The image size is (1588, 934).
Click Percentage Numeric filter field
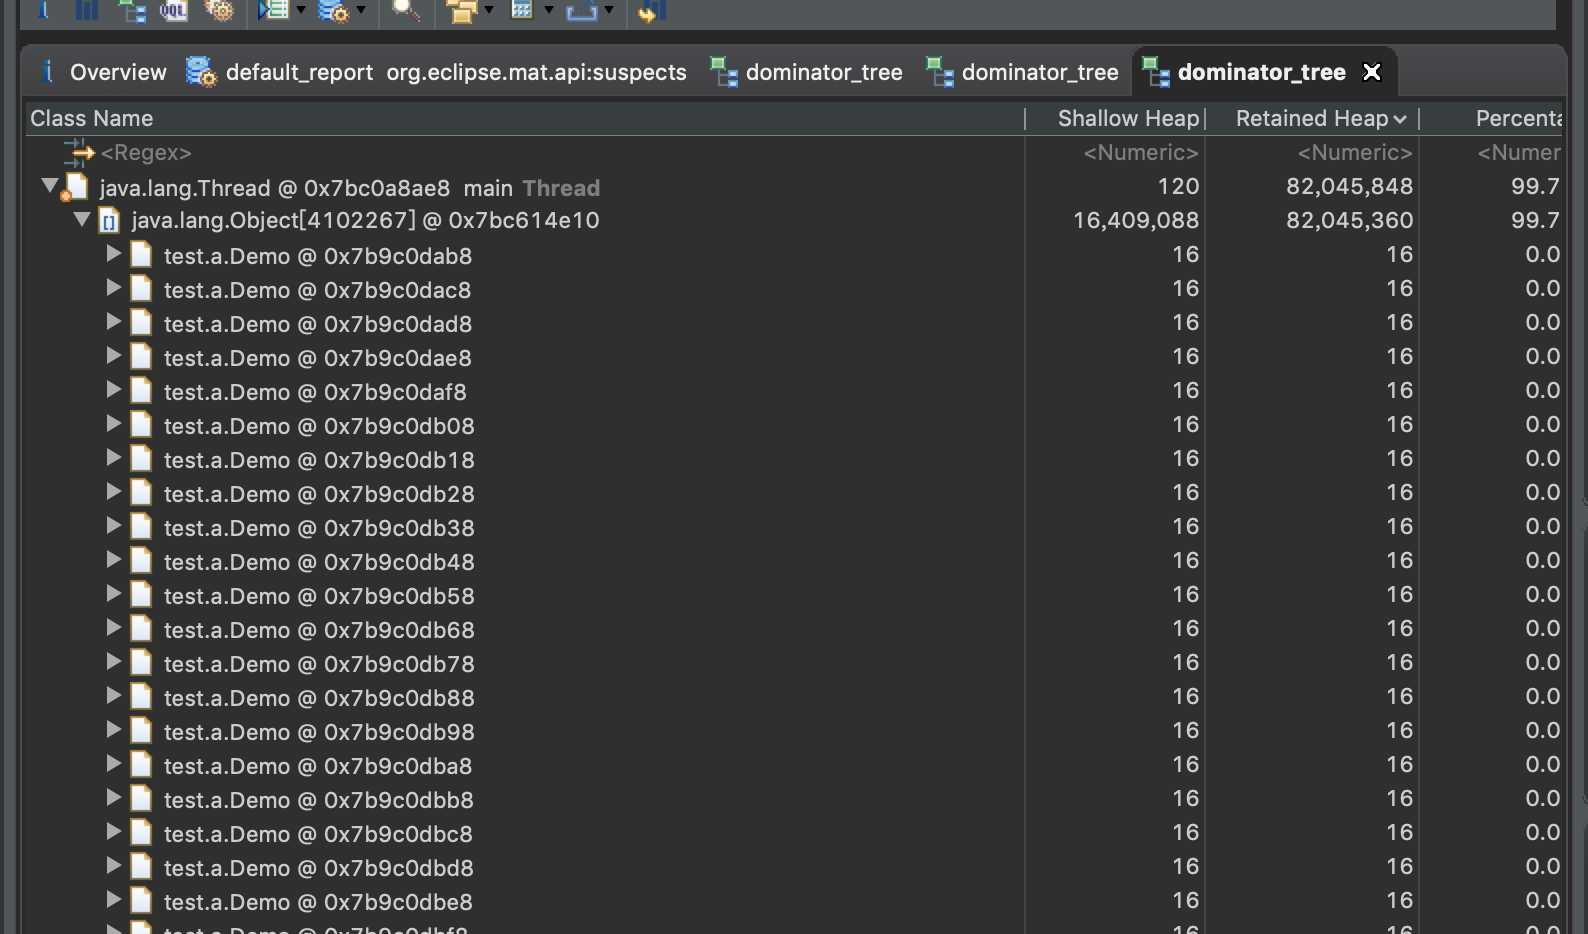1519,153
